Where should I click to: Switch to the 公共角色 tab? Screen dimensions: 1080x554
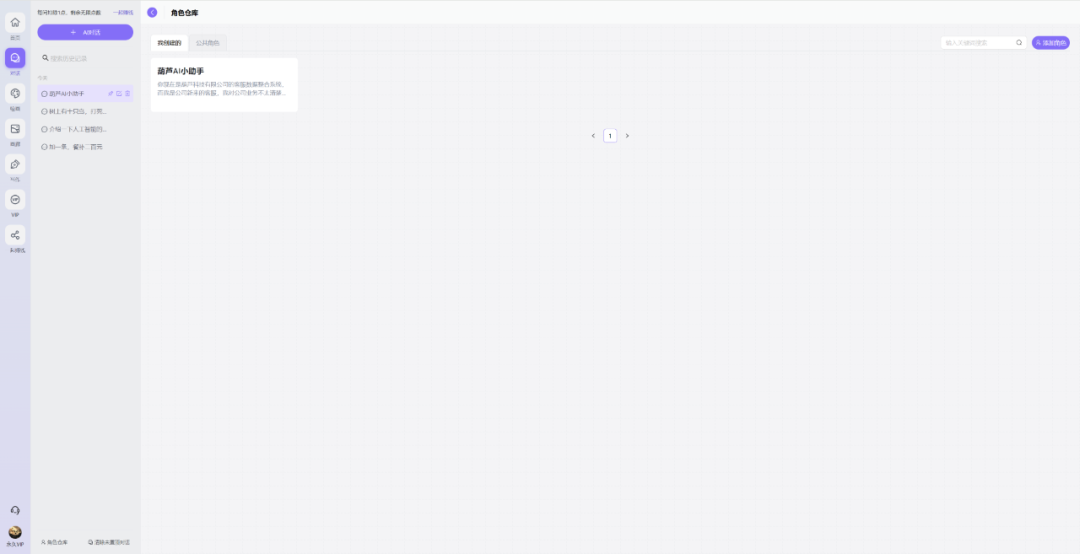[207, 43]
